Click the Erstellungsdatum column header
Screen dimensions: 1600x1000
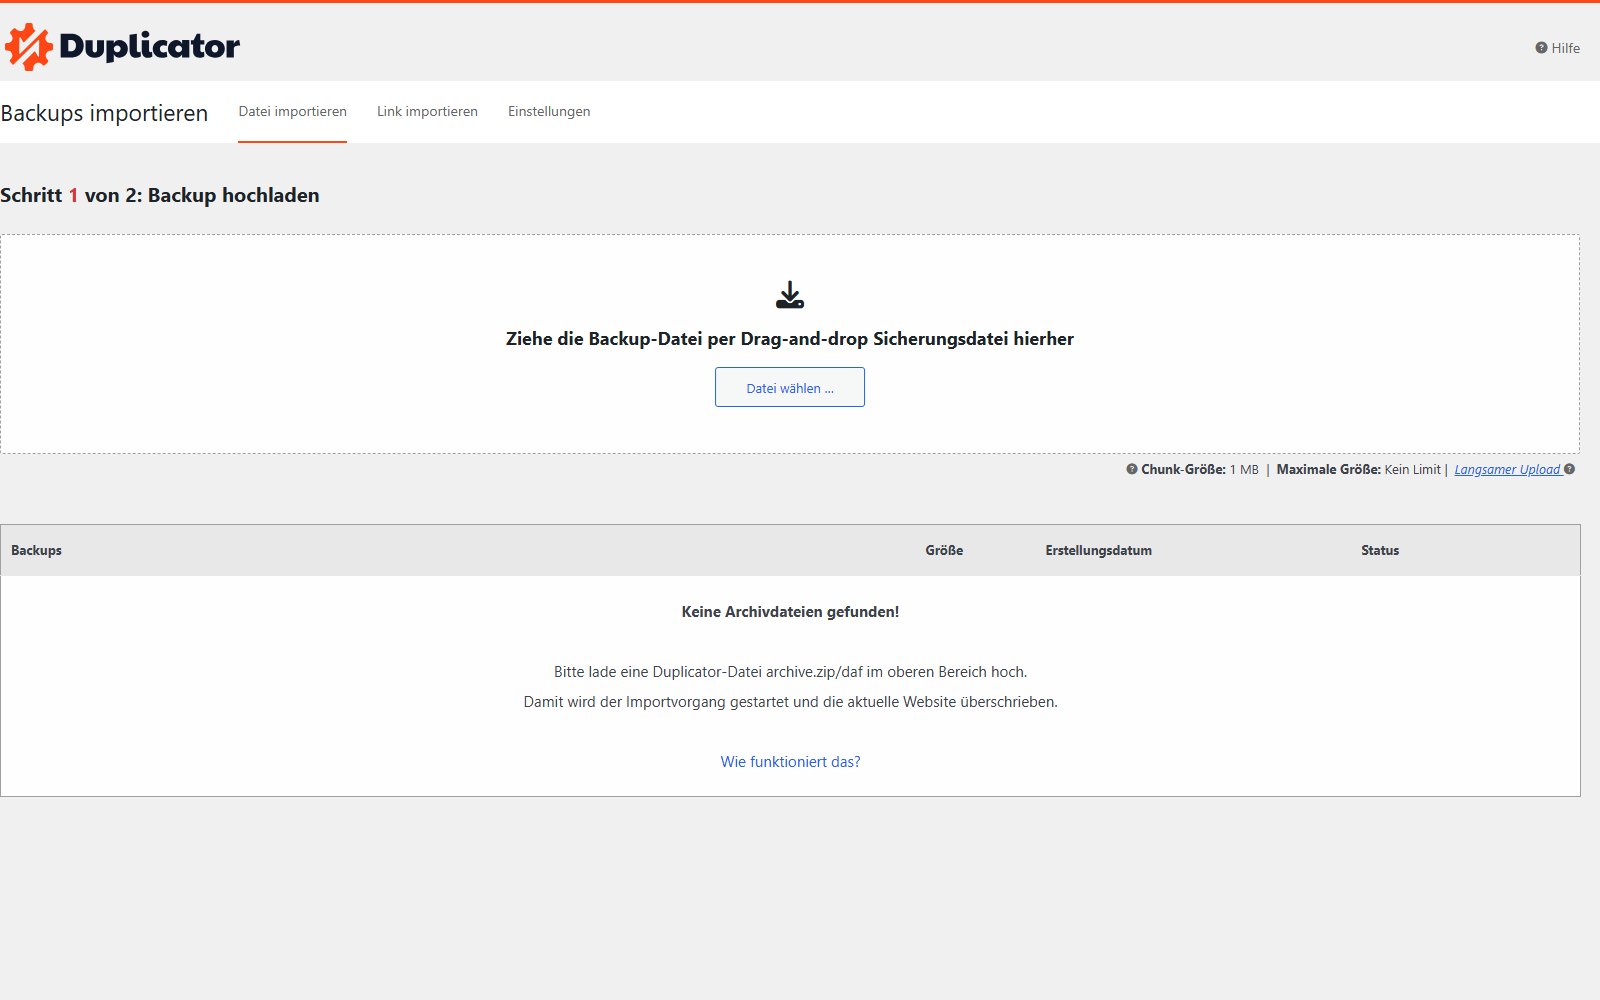[1098, 550]
